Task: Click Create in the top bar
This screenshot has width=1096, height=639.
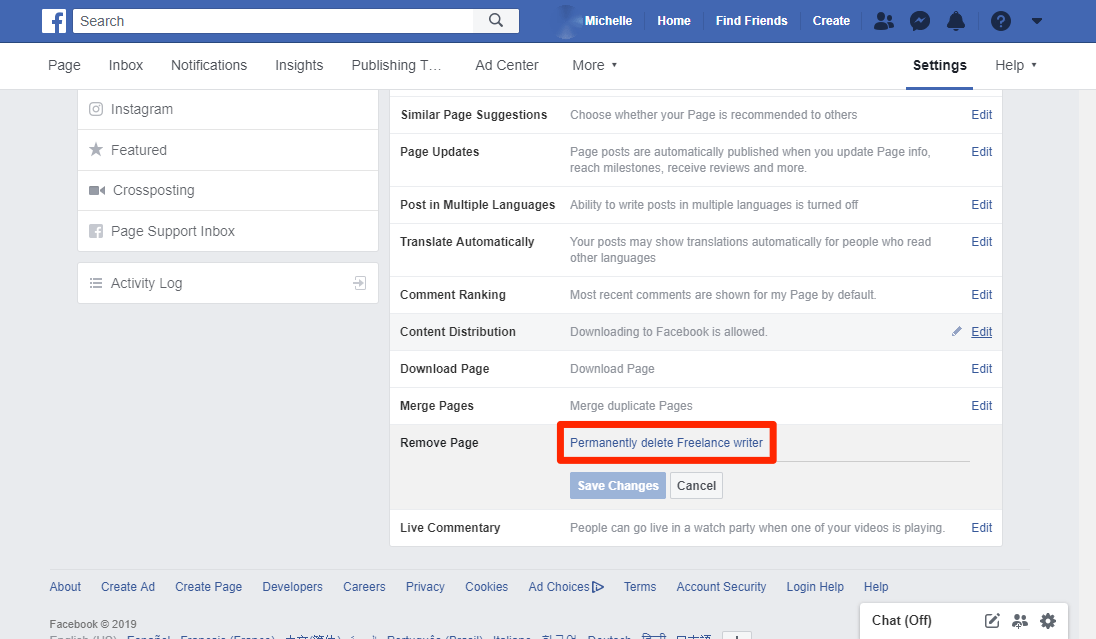Action: click(831, 21)
